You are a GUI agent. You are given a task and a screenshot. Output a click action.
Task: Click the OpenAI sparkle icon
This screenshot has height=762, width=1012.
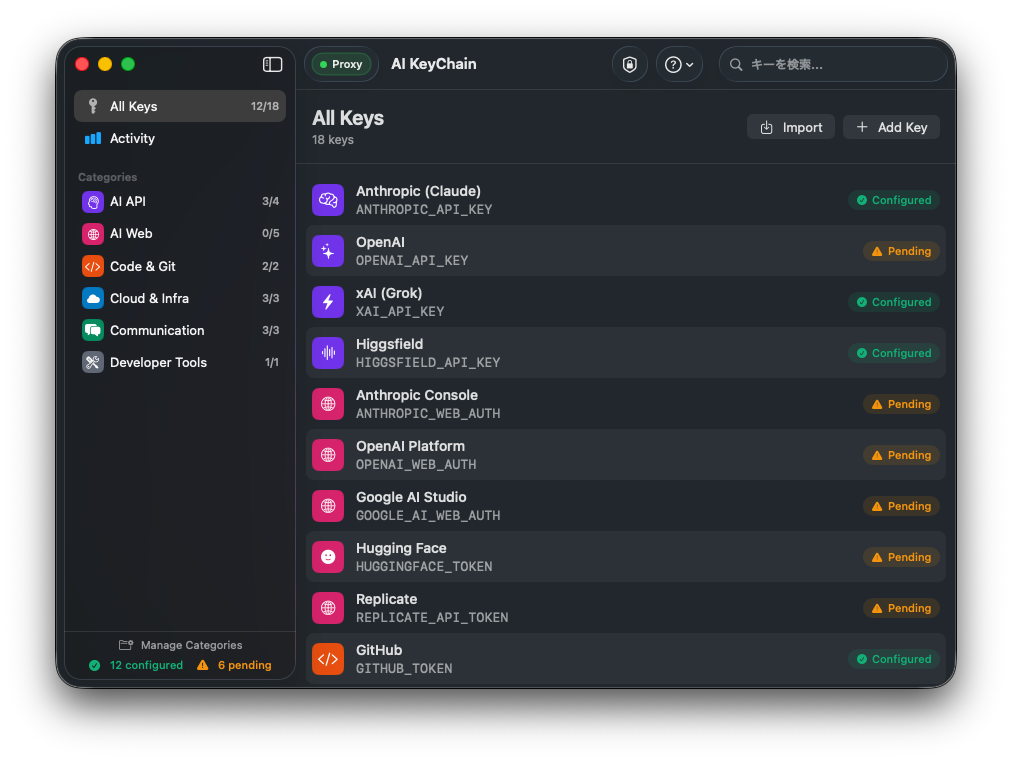click(x=328, y=251)
